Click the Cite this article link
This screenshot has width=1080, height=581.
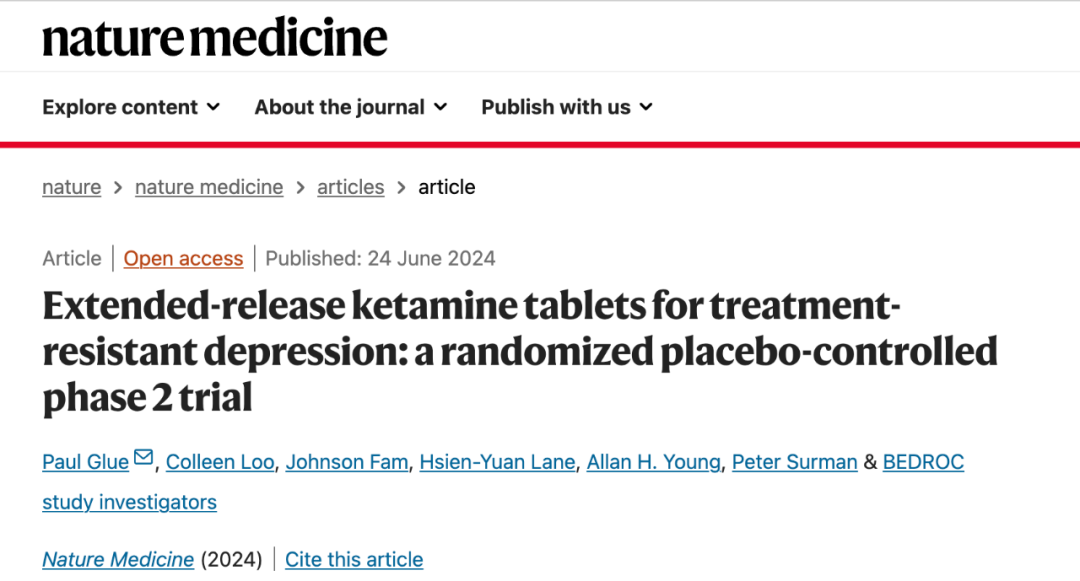[x=354, y=560]
